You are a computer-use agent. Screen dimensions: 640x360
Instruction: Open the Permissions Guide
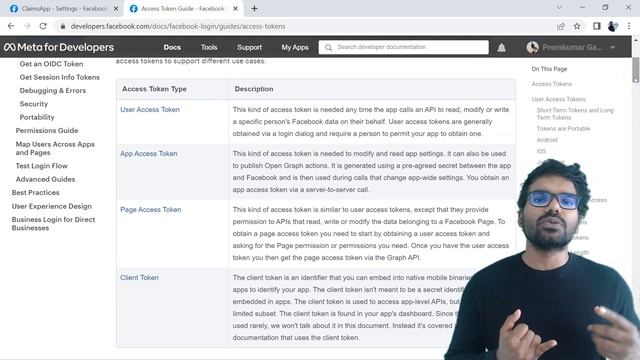point(47,131)
